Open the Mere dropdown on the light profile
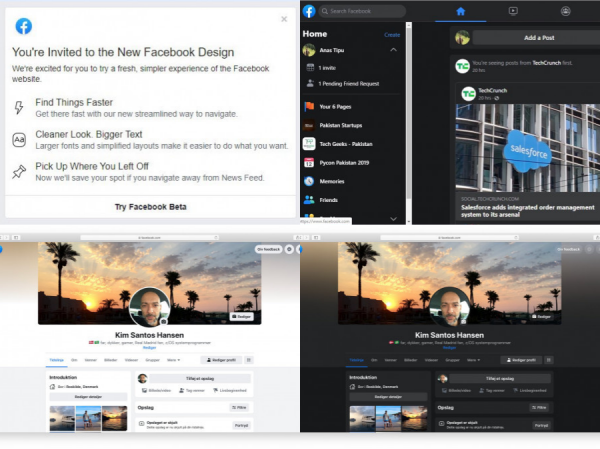Viewport: 600px width, 449px height. (173, 360)
